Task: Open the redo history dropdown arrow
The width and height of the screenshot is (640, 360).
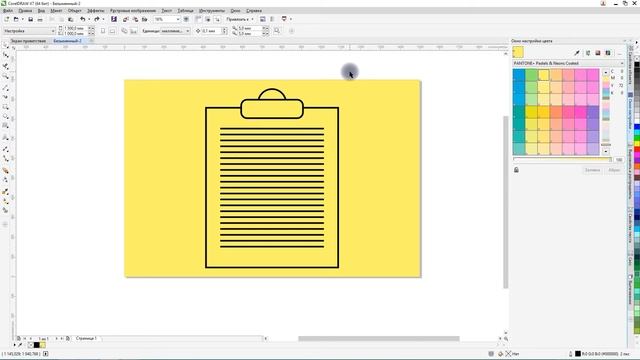Action: click(x=103, y=19)
